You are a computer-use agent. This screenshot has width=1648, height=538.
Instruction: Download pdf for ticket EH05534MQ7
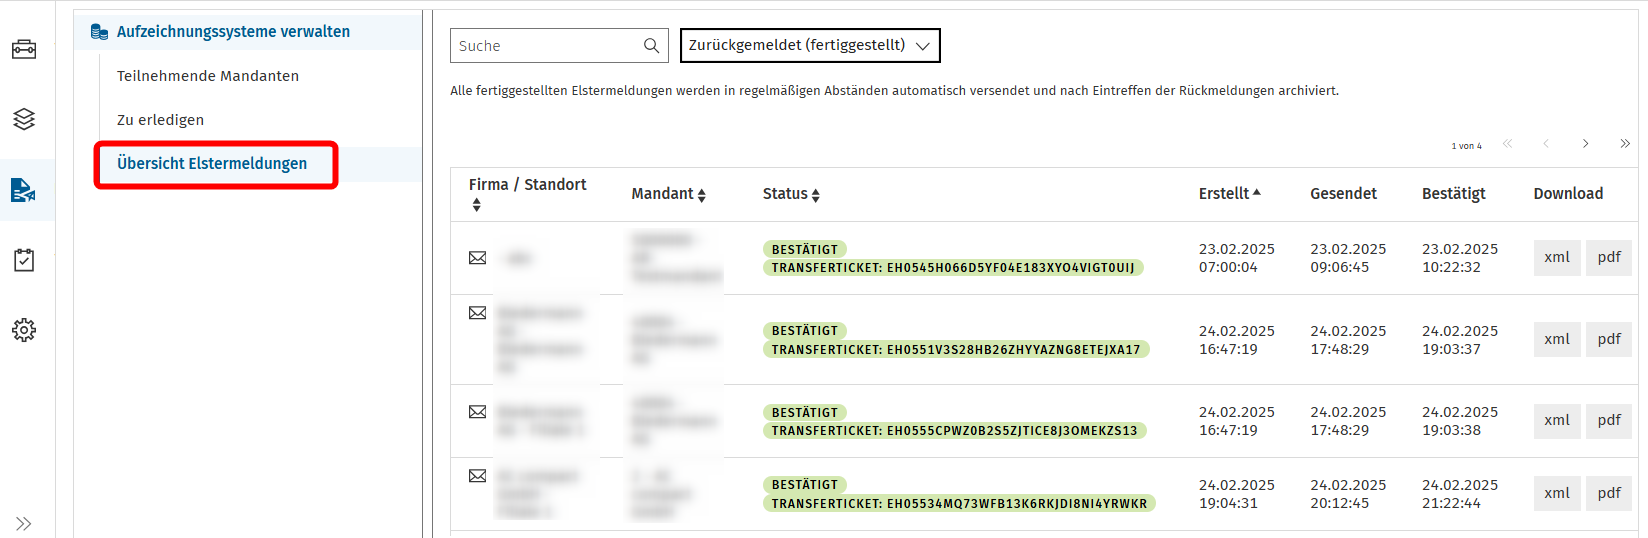[x=1609, y=493]
